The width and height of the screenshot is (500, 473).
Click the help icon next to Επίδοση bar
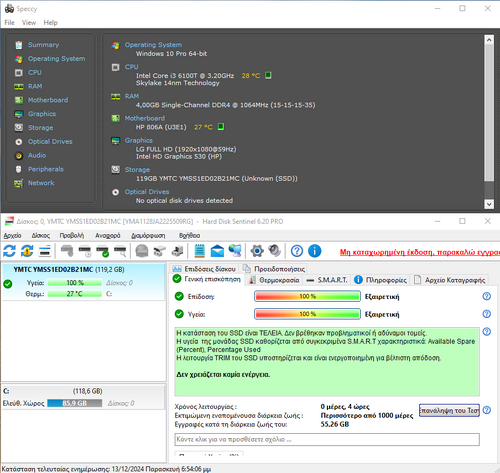(x=487, y=296)
